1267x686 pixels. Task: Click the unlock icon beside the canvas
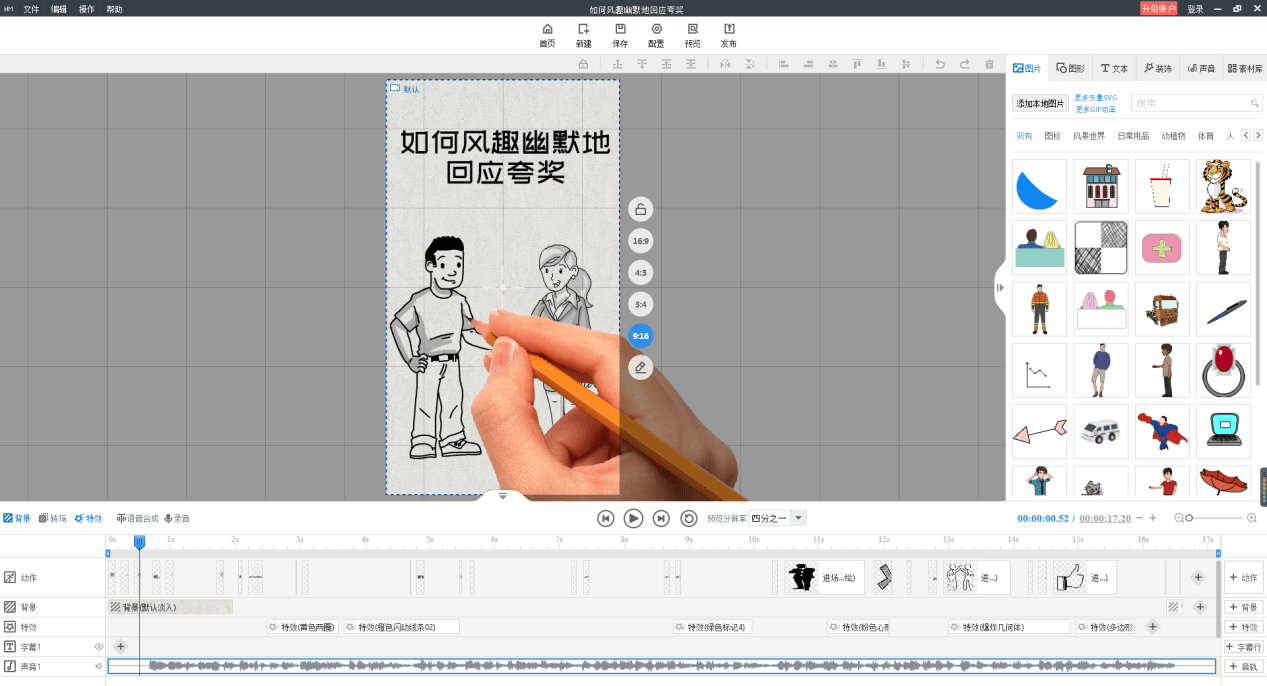641,209
